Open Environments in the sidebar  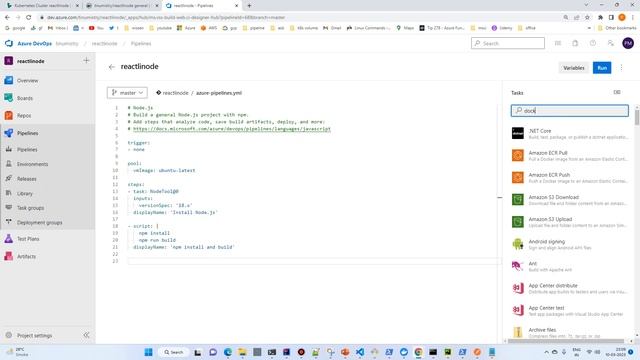click(32, 164)
